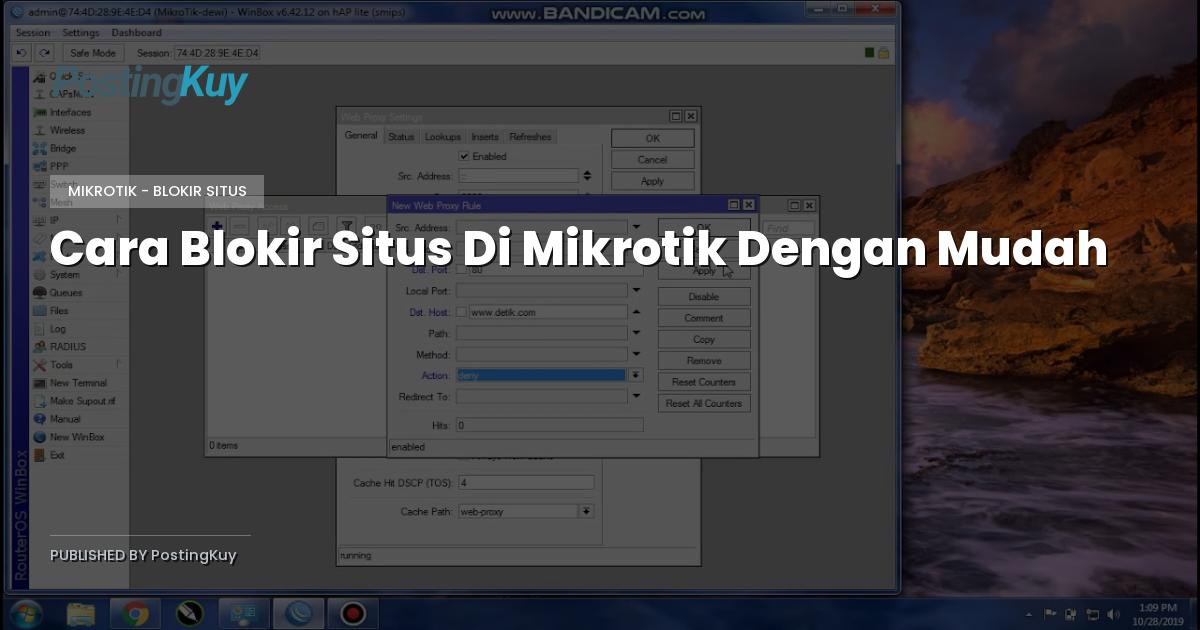Open the Dashboard menu
The image size is (1200, 630).
coord(136,33)
